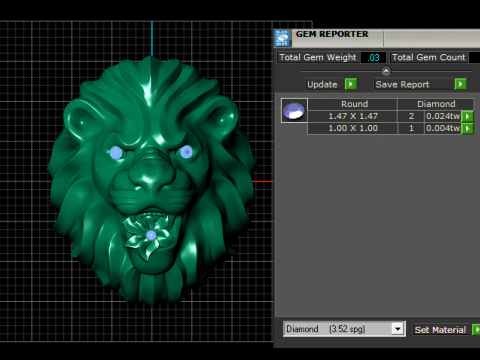Image resolution: width=480 pixels, height=360 pixels.
Task: Select the 1.00 X 1.00 size cell
Action: click(x=353, y=128)
